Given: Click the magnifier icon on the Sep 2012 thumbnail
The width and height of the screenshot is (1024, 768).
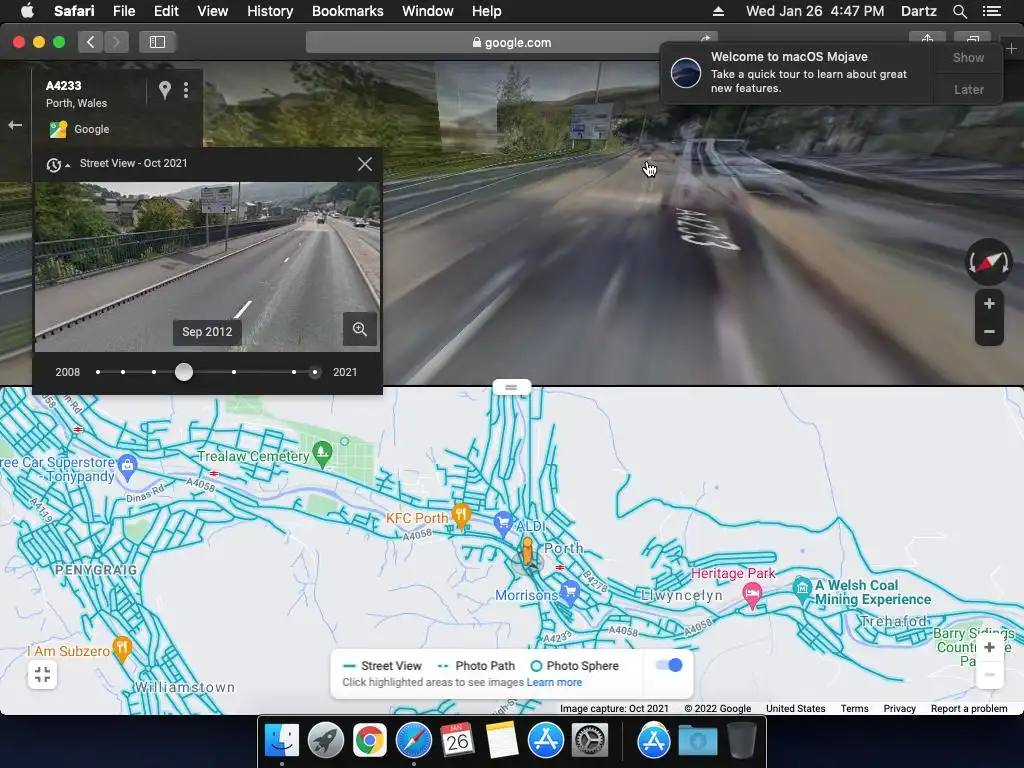Looking at the screenshot, I should click(360, 329).
